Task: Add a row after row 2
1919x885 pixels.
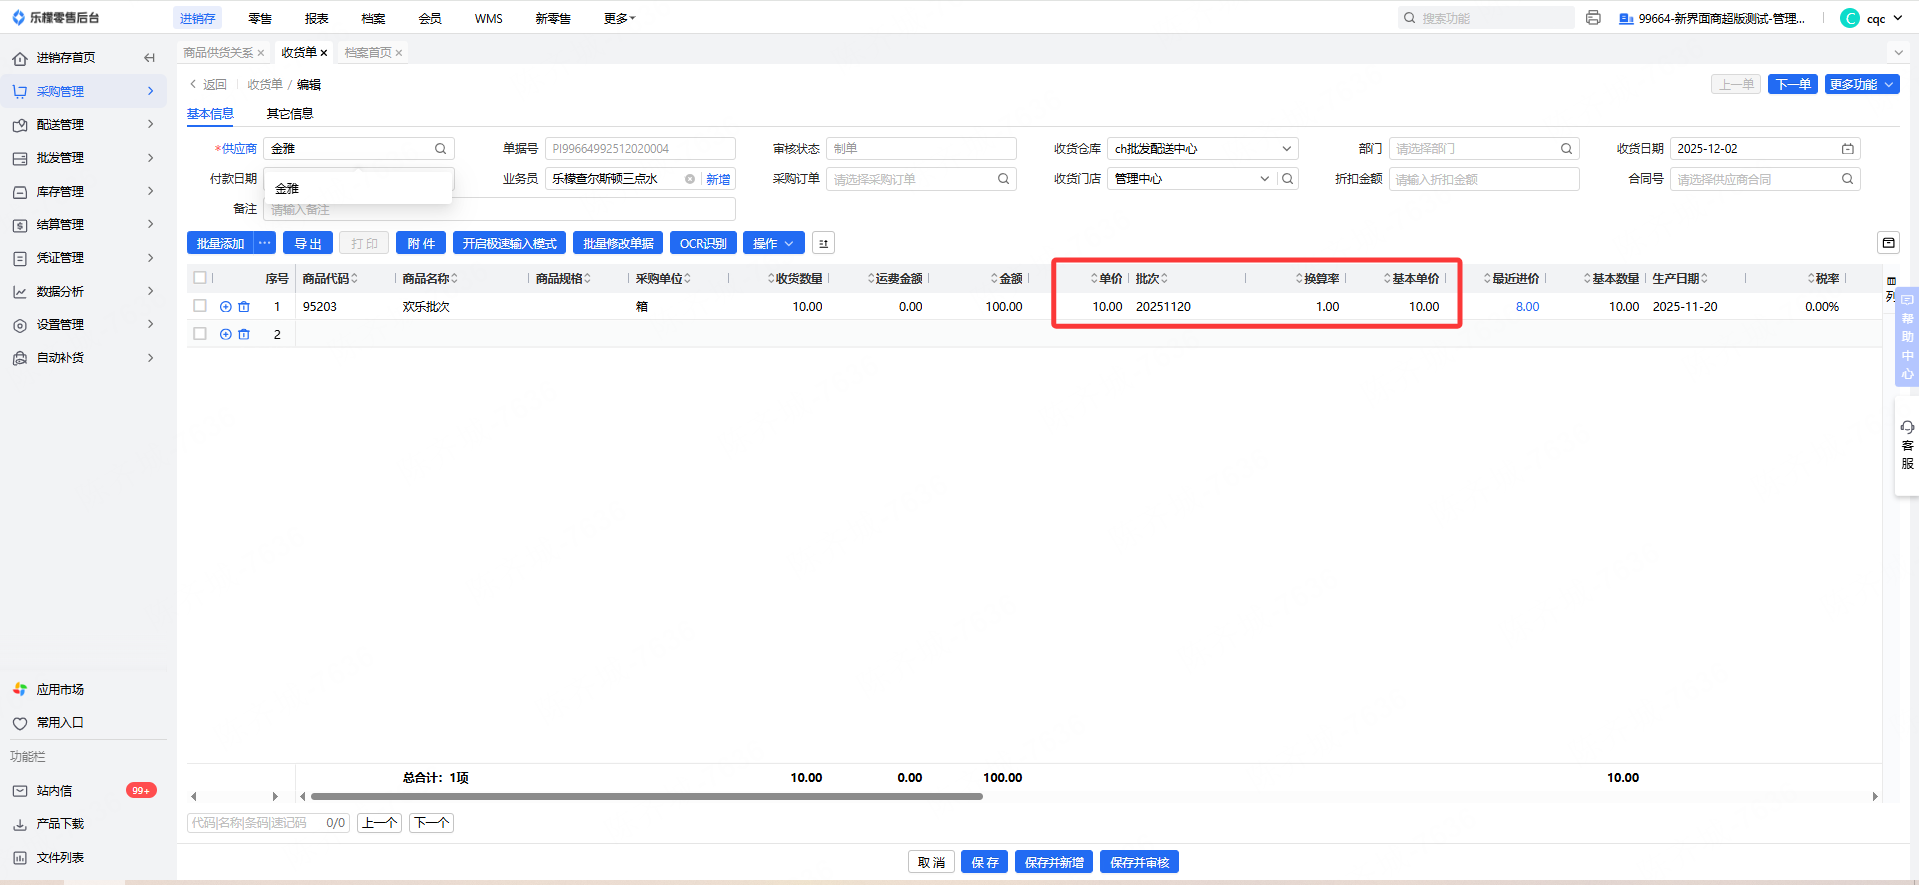Action: pyautogui.click(x=226, y=334)
